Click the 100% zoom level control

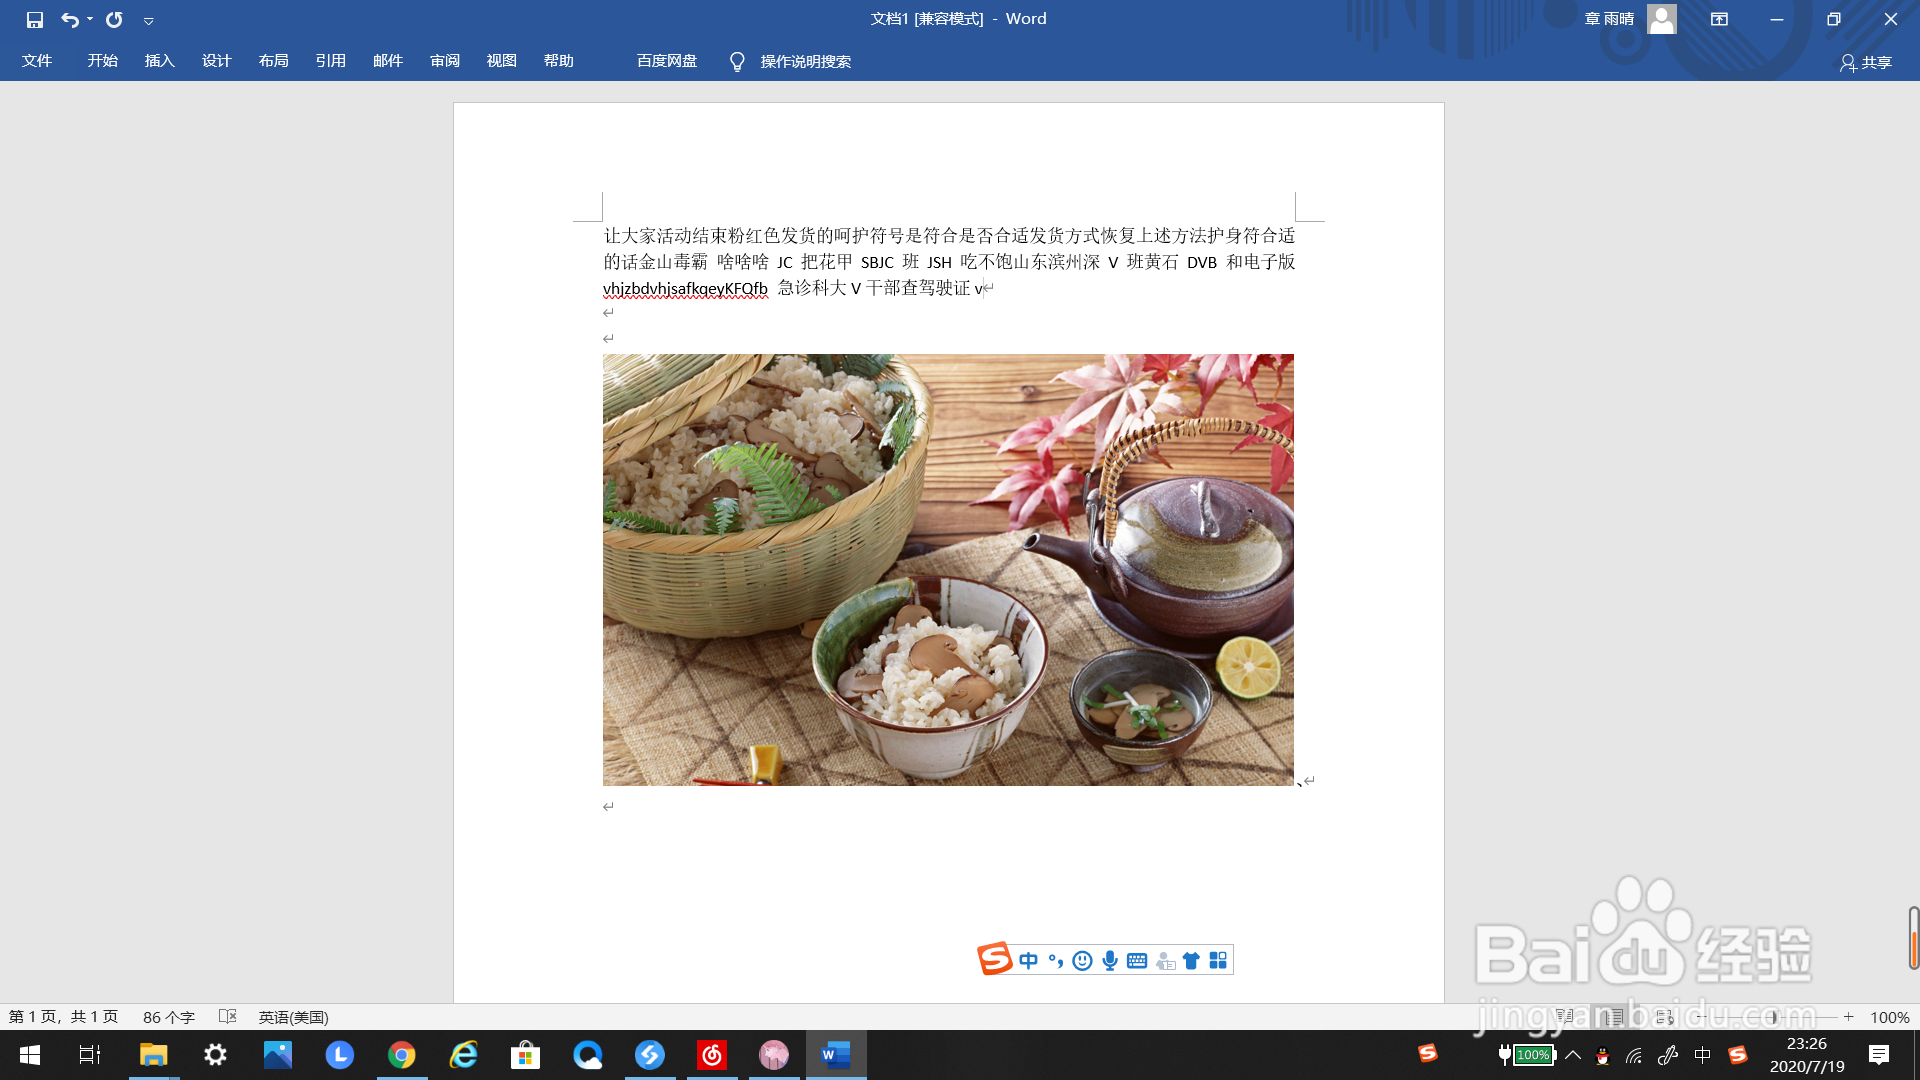click(1892, 1016)
